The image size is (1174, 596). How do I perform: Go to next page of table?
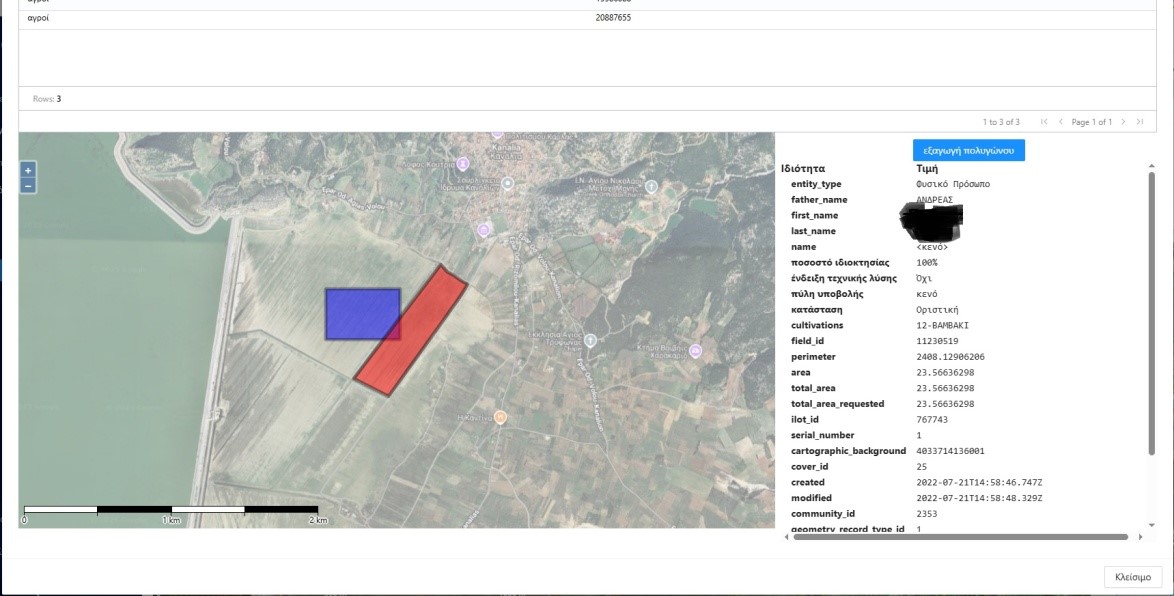pos(1123,122)
